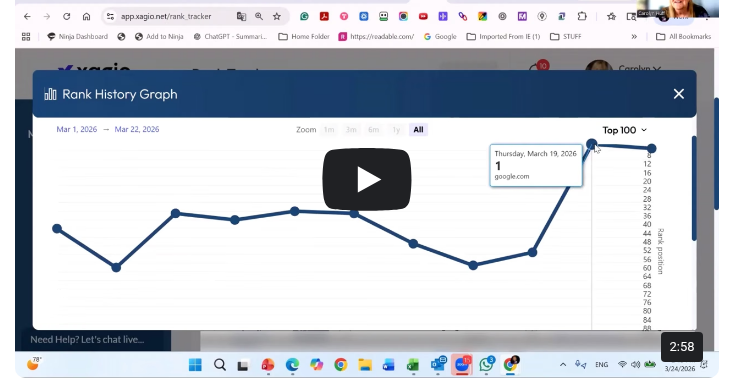Screen dimensions: 735x378
Task: Open Outlook from the taskbar
Action: pos(438,364)
